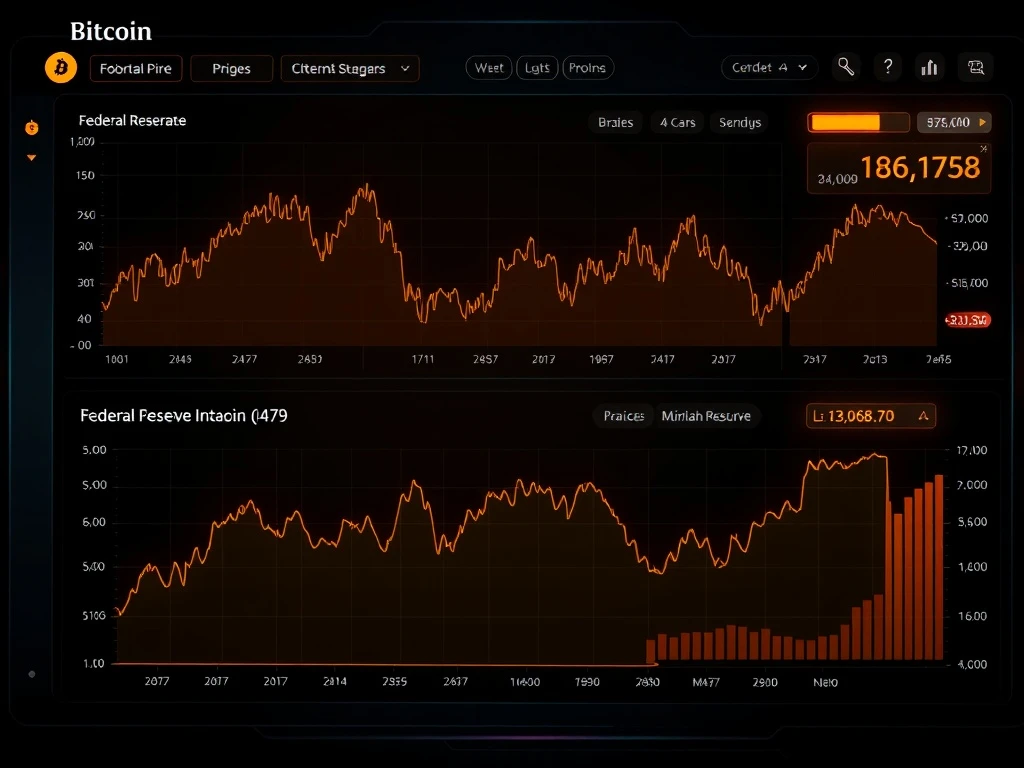Click the small icon in the 186,1758 panel corner
This screenshot has height=768, width=1024.
983,150
